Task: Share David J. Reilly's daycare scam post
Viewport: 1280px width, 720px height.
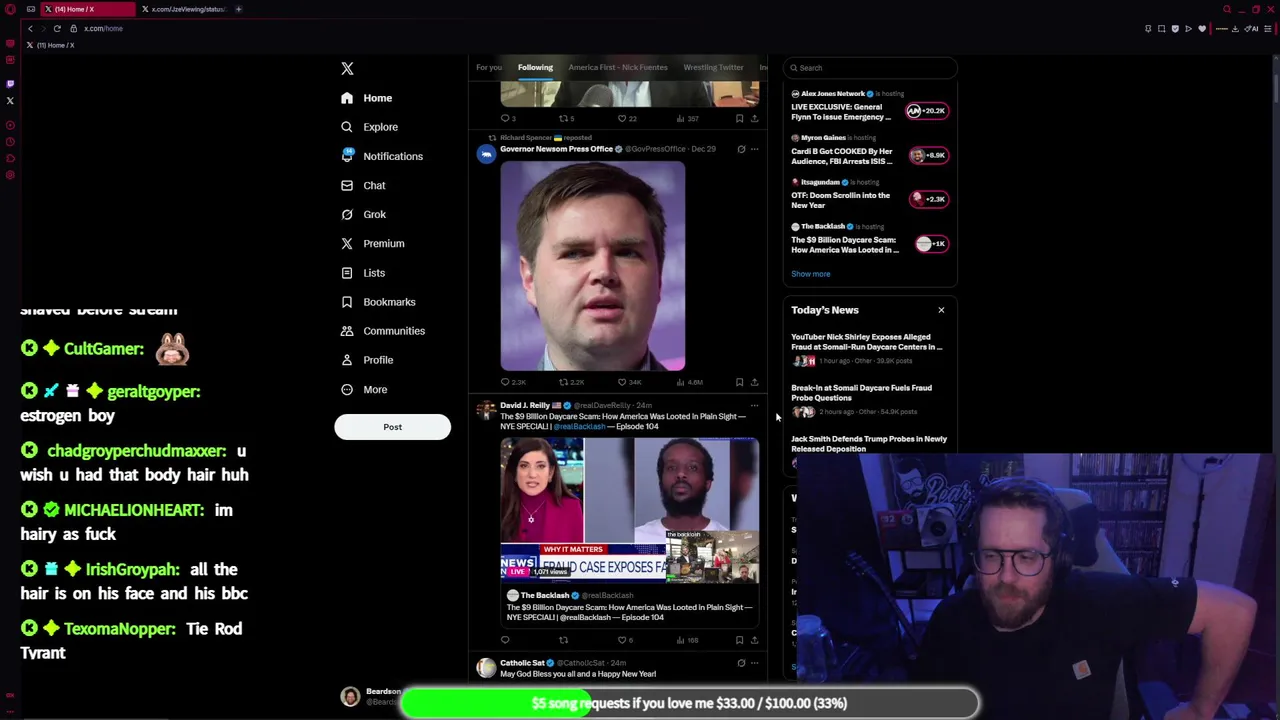Action: [754, 640]
